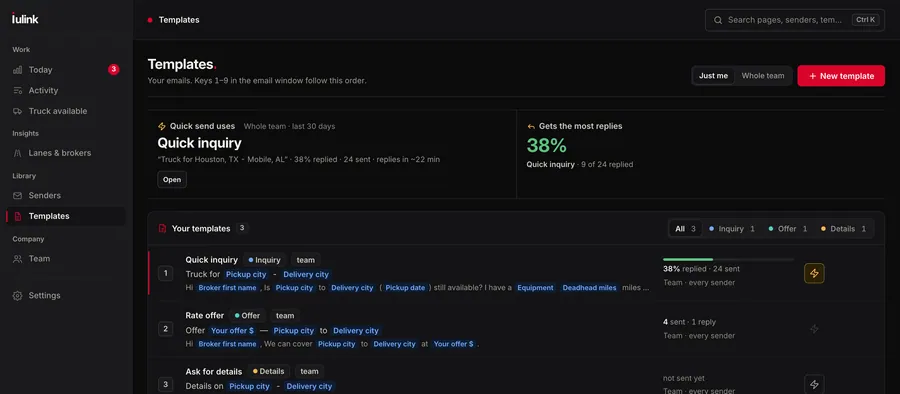The height and width of the screenshot is (394, 900).
Task: Click the Activity list icon
Action: pos(18,91)
